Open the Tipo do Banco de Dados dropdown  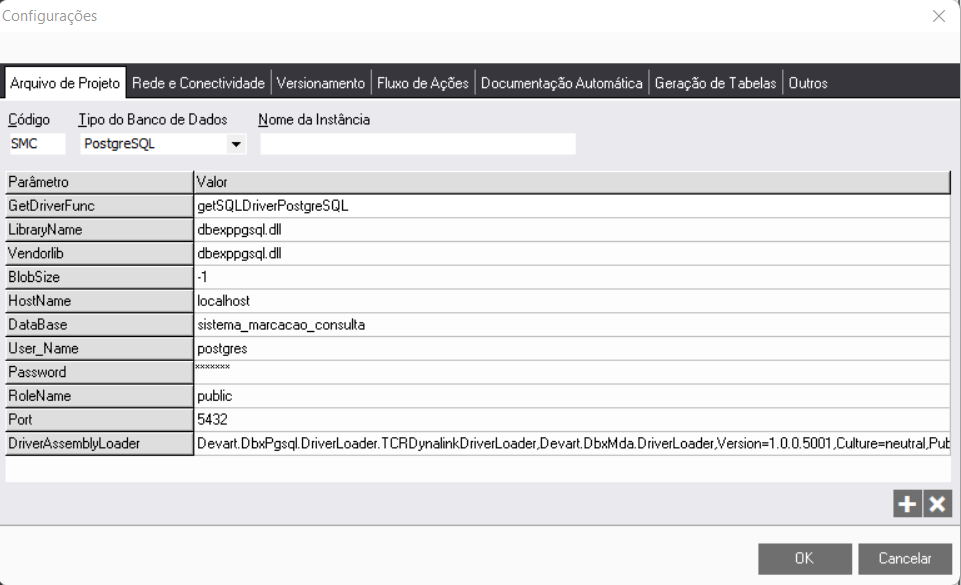[x=237, y=144]
